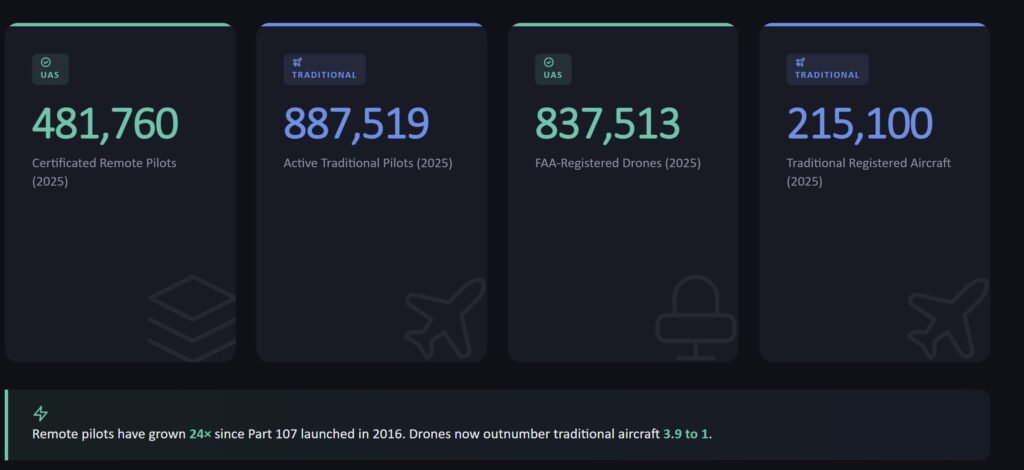Click the TRADITIONAL badge on the Active Traditional Pilots card
The width and height of the screenshot is (1024, 470).
324,69
